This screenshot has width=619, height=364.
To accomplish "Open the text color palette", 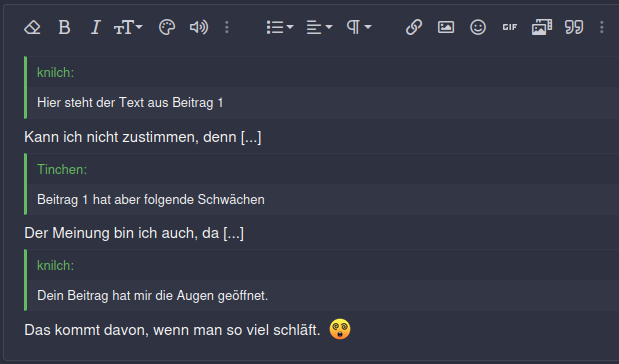I will click(x=167, y=27).
